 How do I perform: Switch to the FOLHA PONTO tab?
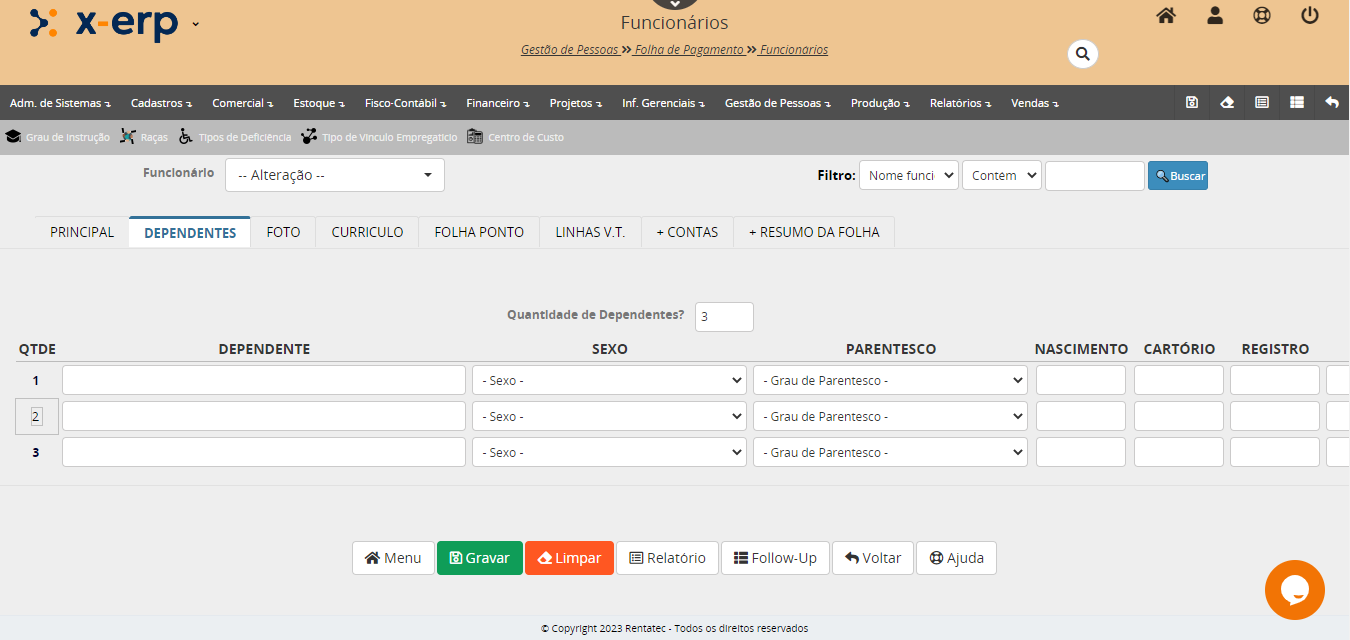coord(478,232)
